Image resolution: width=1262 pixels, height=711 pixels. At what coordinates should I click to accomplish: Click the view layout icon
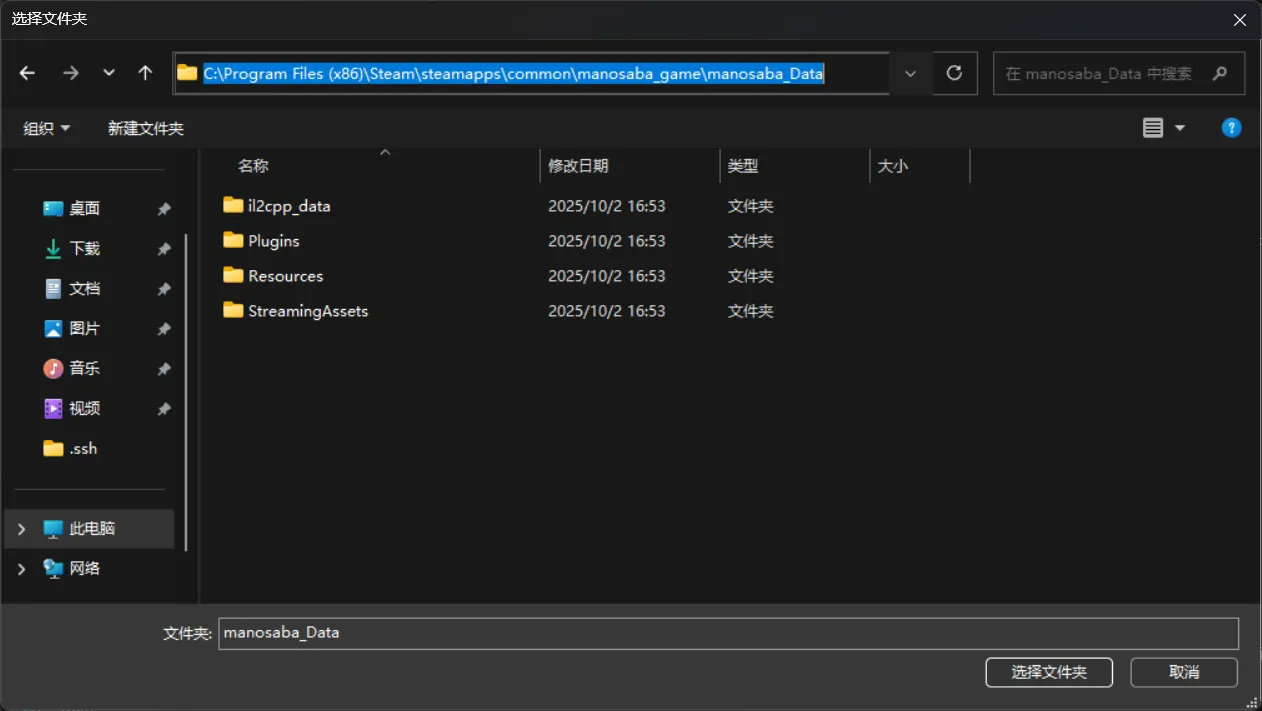pos(1153,128)
